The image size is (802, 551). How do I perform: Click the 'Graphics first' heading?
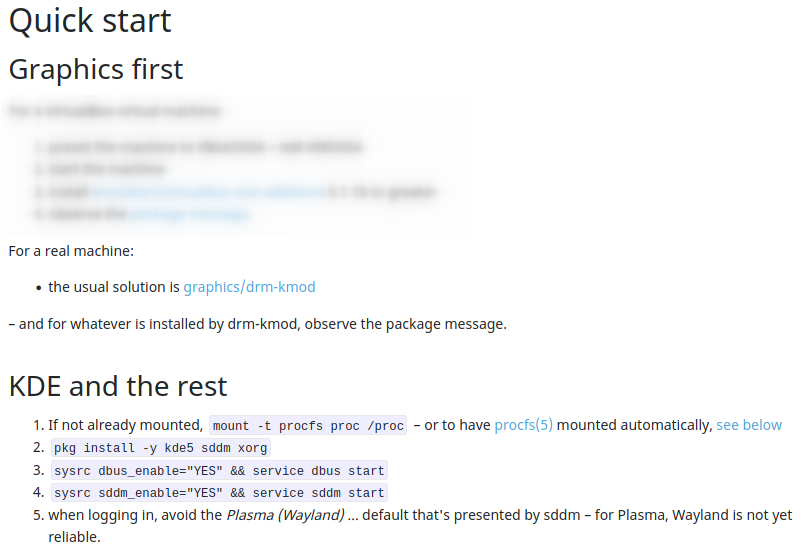click(96, 69)
